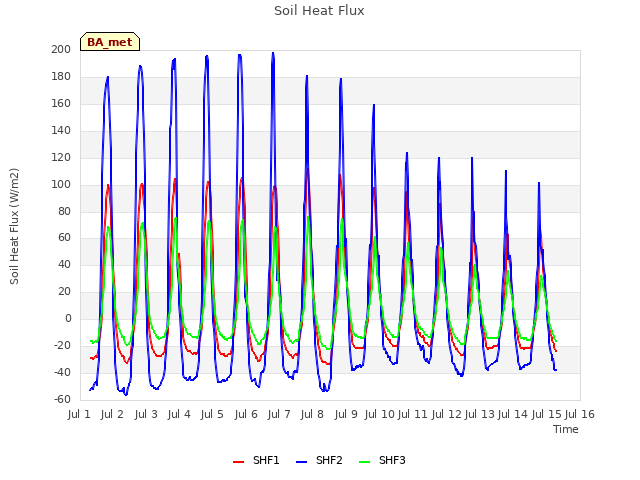Click the Jul 10 x-axis tick label
This screenshot has width=640, height=480.
380,414
